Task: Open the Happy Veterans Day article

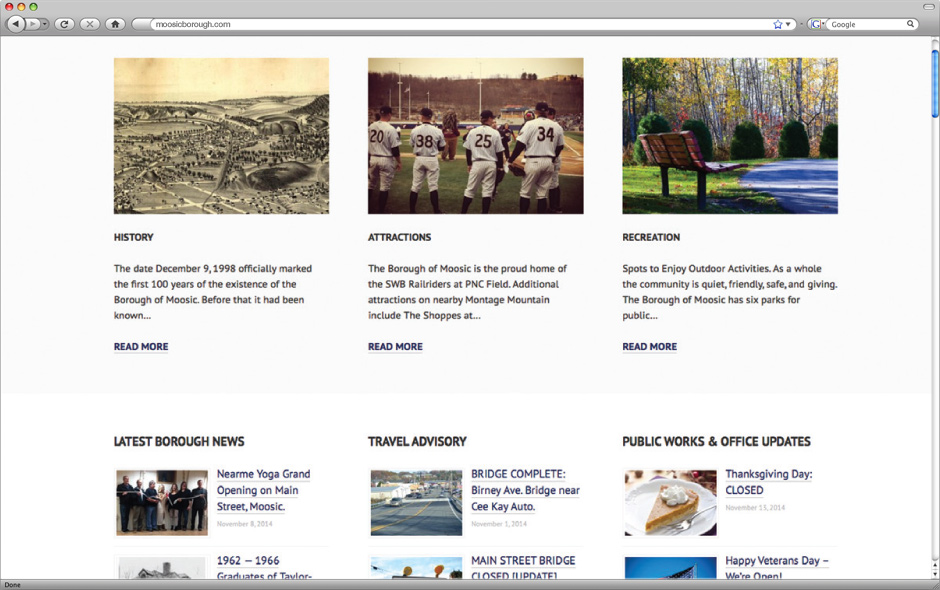Action: [777, 568]
